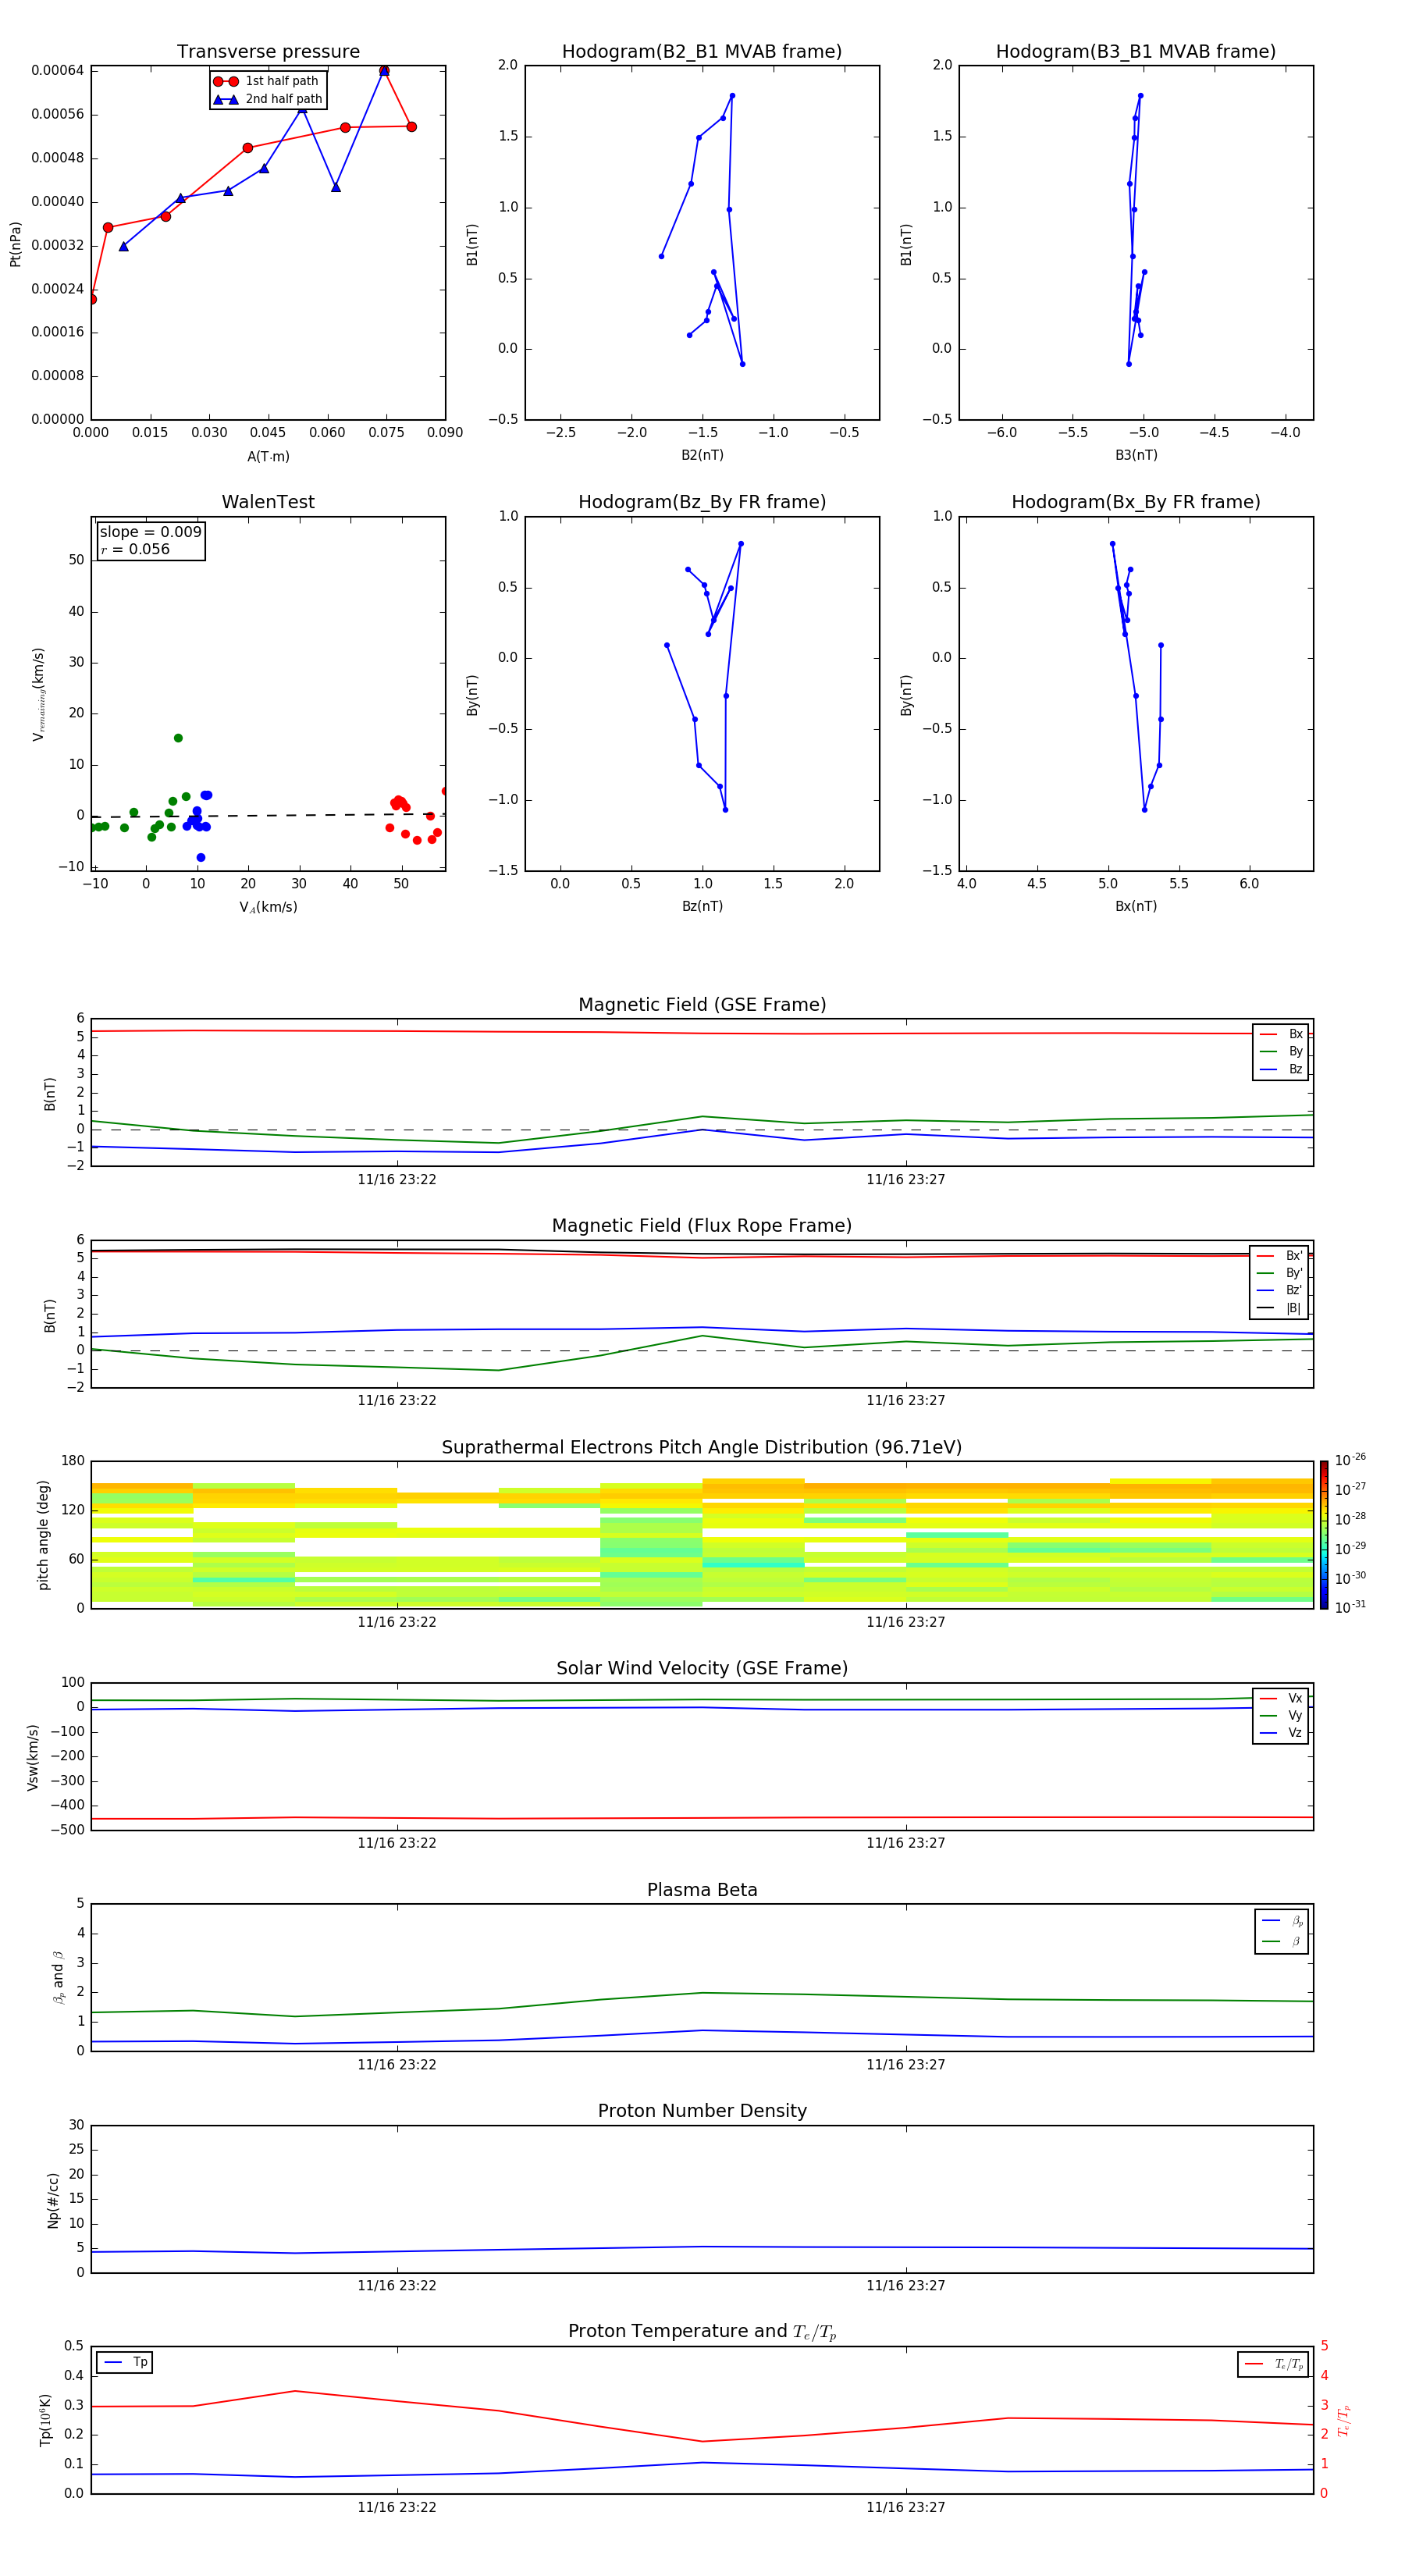The height and width of the screenshot is (2576, 1405).
Task: Click the Pt(nPa) y-axis label
Action: (x=15, y=244)
